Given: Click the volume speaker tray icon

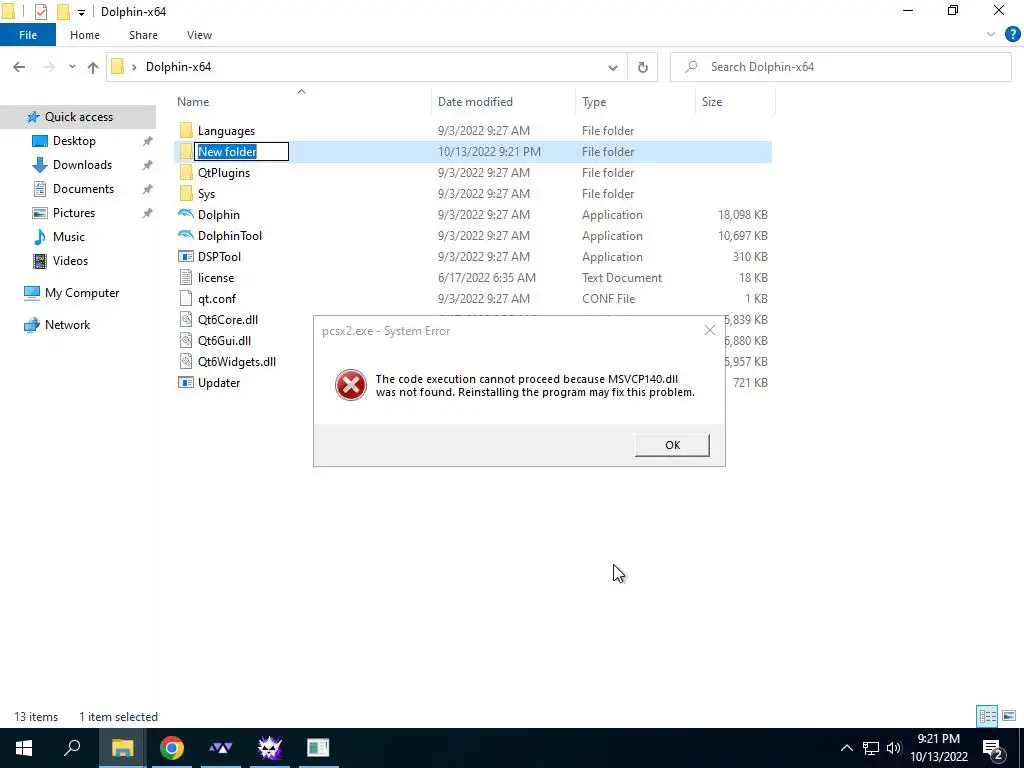Looking at the screenshot, I should [x=894, y=748].
